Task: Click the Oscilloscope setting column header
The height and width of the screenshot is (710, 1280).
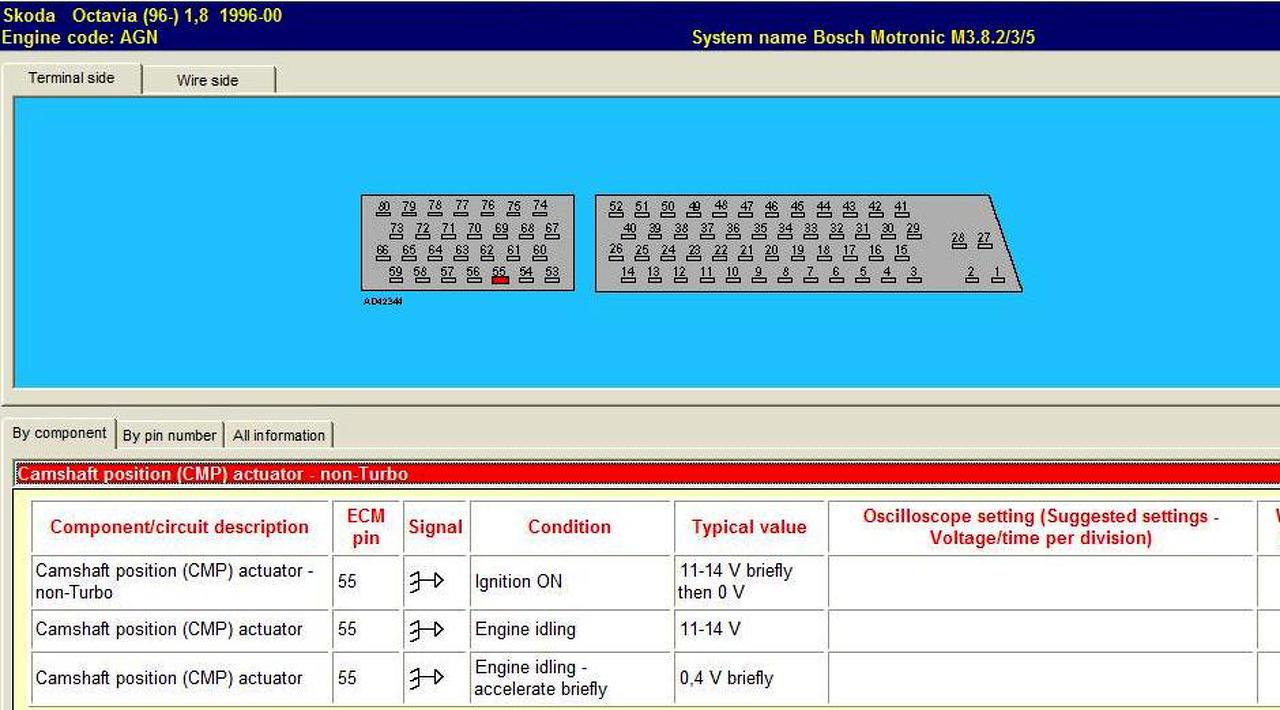Action: coord(1041,527)
